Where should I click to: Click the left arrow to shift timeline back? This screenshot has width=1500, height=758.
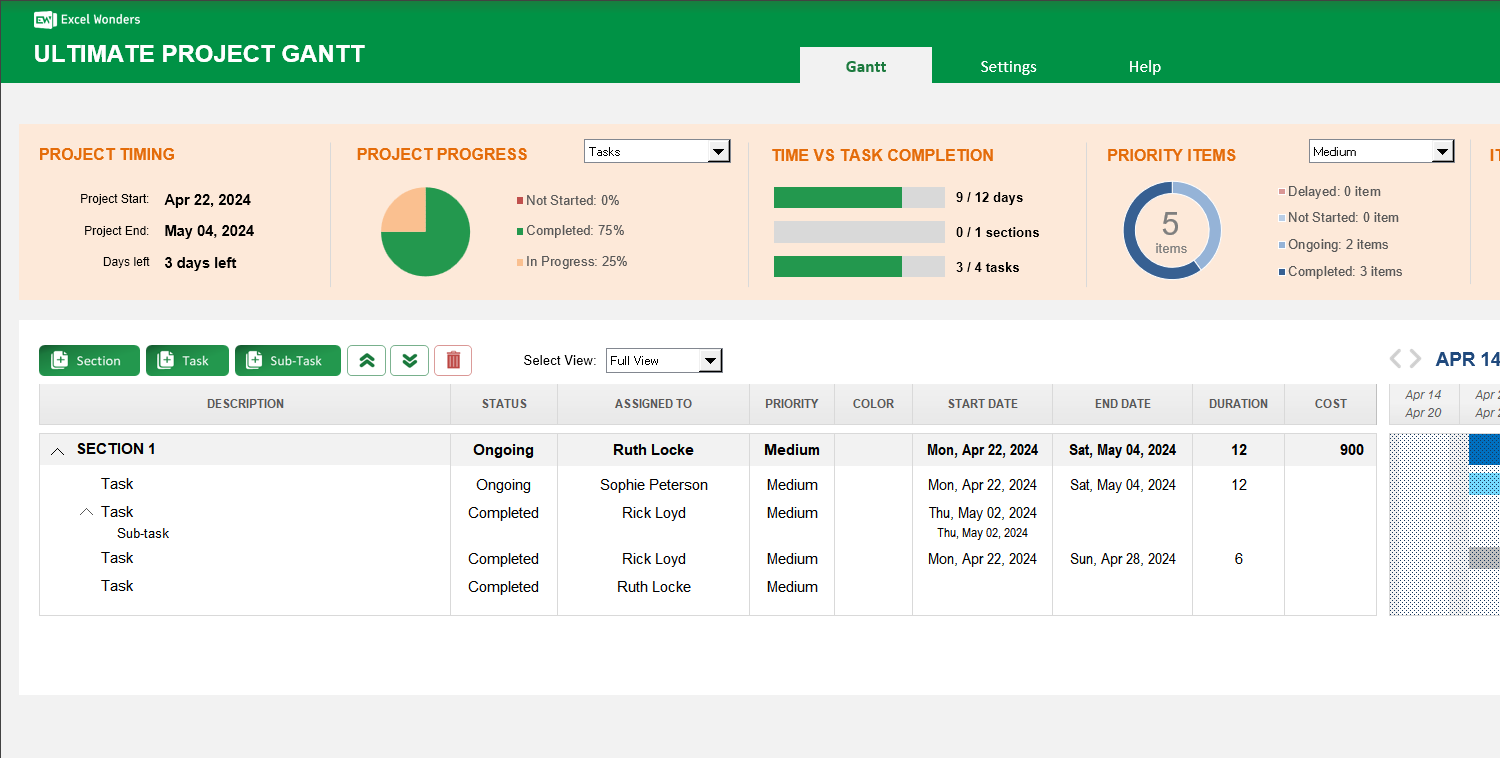(x=1395, y=358)
